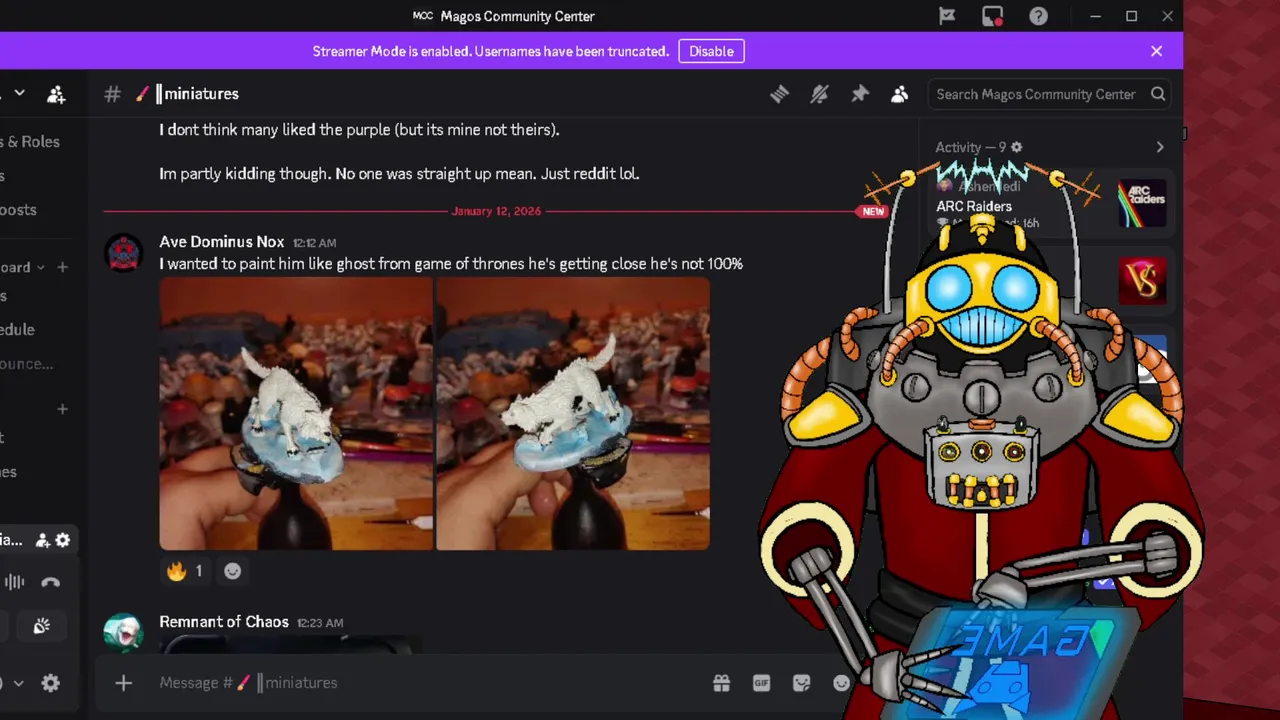Click the search magnifier icon
This screenshot has height=720, width=1280.
coord(1158,94)
